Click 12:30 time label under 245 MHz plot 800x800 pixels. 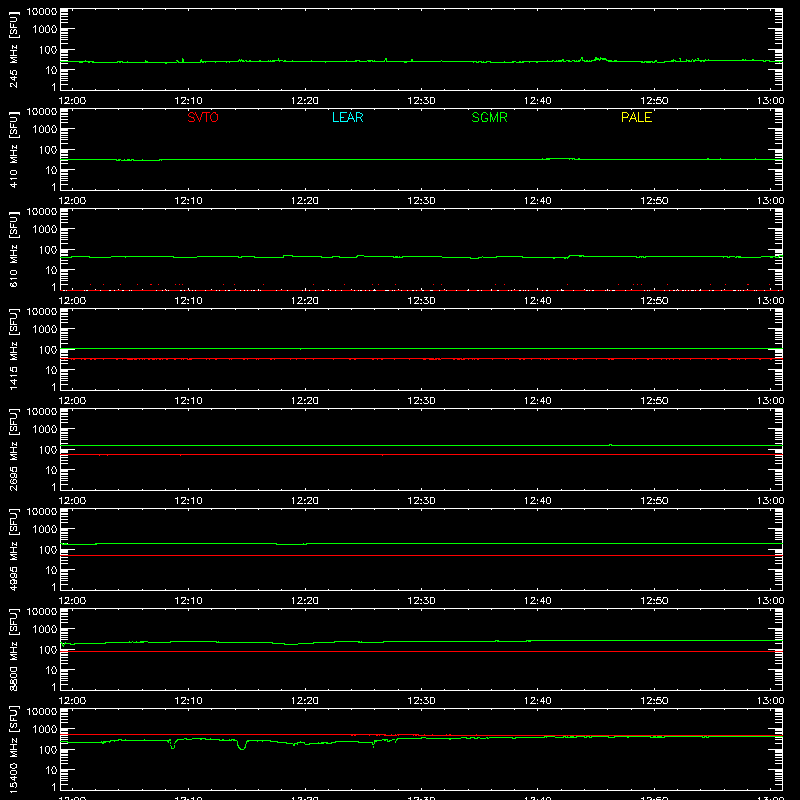coord(421,101)
